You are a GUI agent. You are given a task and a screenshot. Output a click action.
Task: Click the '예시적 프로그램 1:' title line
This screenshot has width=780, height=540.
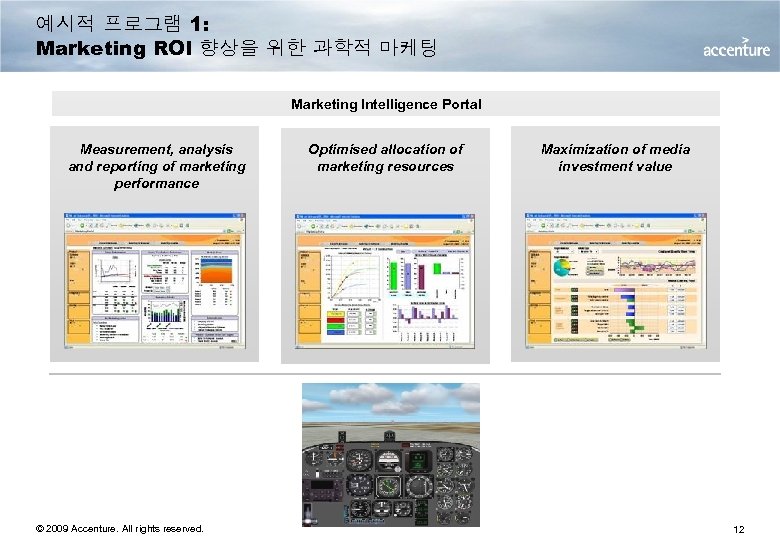(x=122, y=23)
